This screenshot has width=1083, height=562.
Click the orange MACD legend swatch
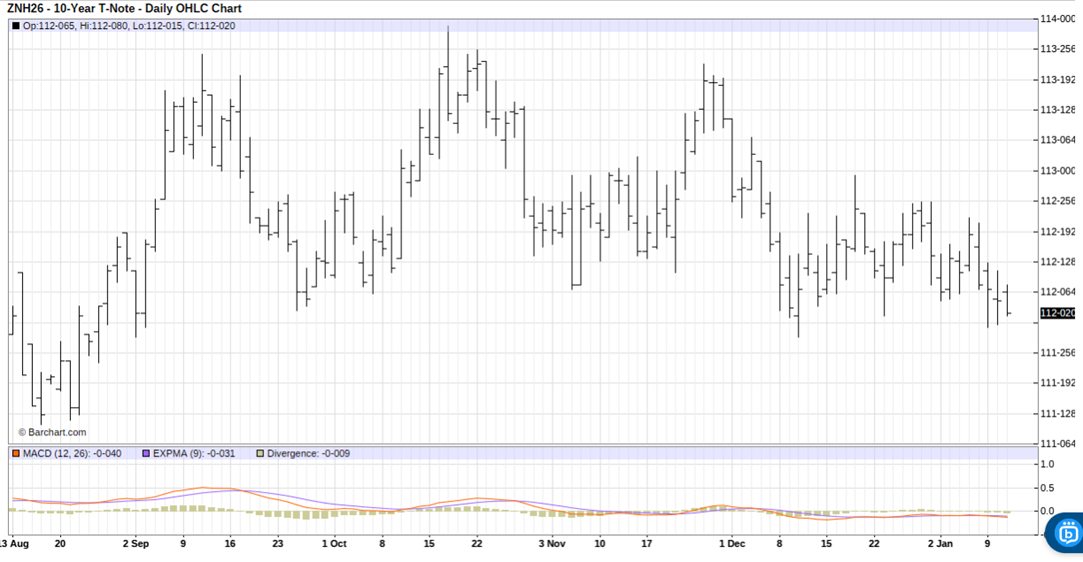16,454
